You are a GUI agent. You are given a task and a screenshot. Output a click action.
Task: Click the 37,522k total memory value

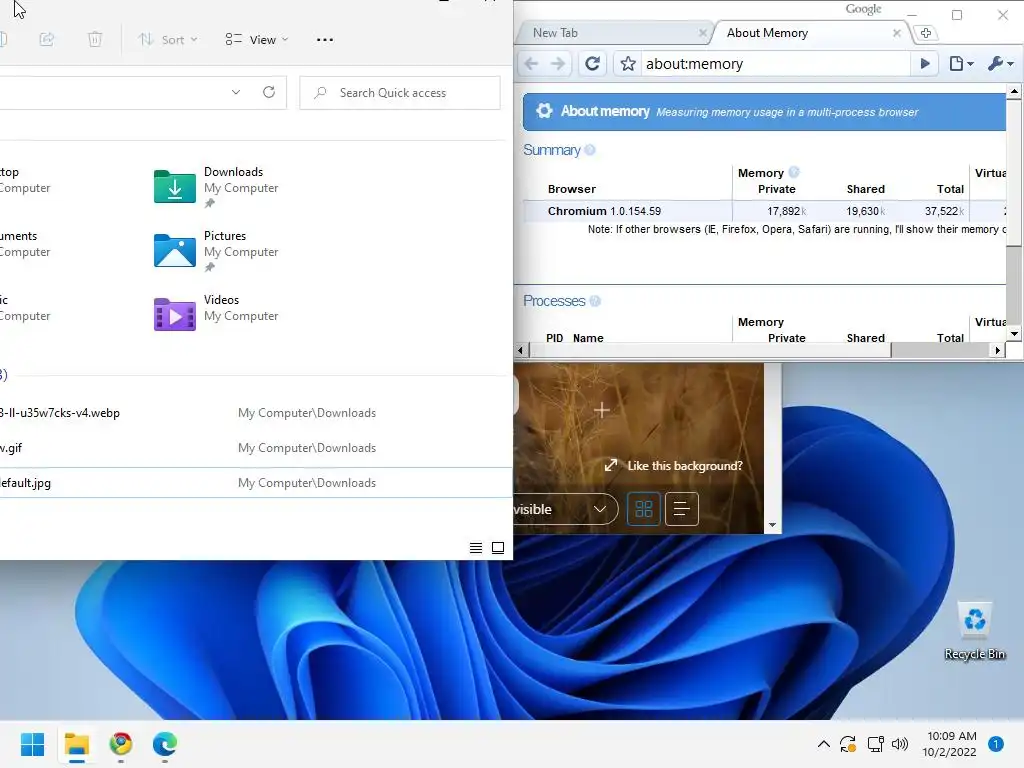point(944,211)
